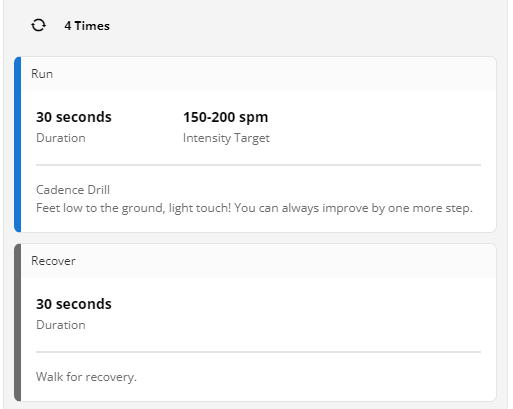The image size is (513, 409).
Task: Click the divider line in Run card
Action: pyautogui.click(x=258, y=165)
